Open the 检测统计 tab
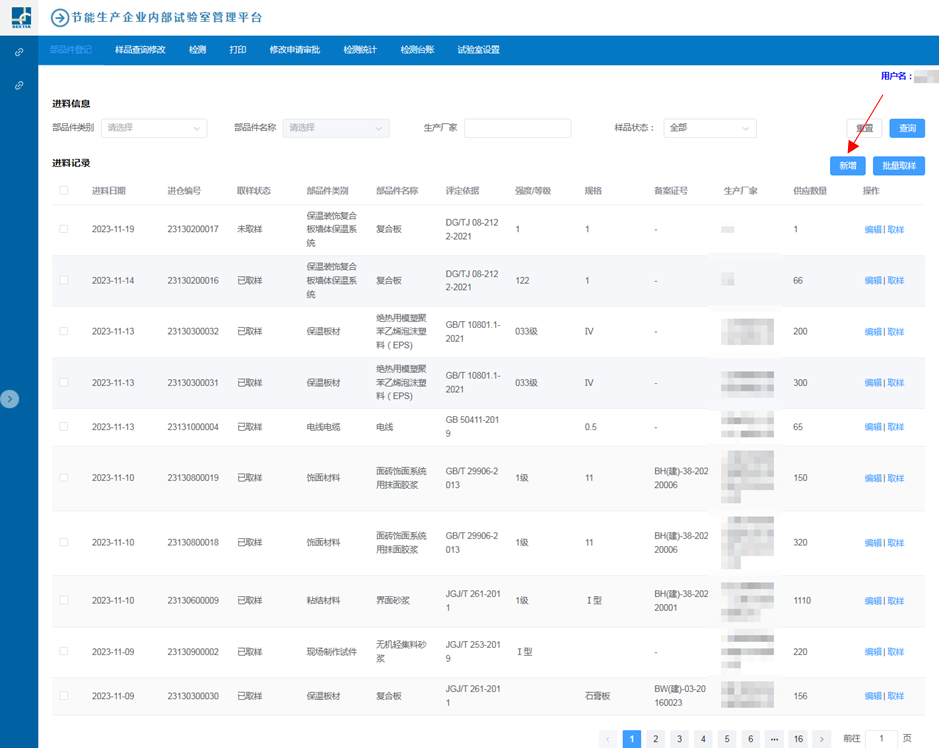 point(360,50)
